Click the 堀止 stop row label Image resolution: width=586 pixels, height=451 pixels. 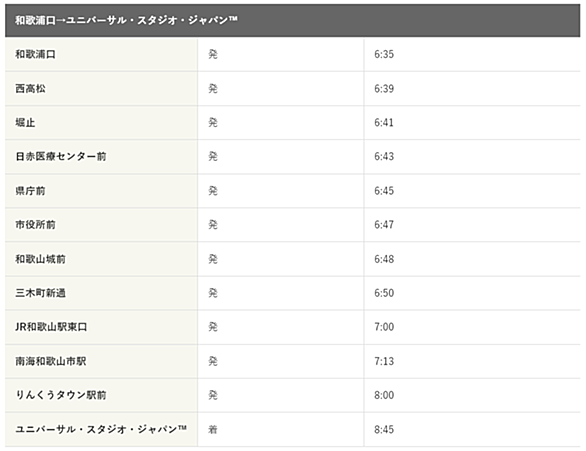[x=25, y=123]
